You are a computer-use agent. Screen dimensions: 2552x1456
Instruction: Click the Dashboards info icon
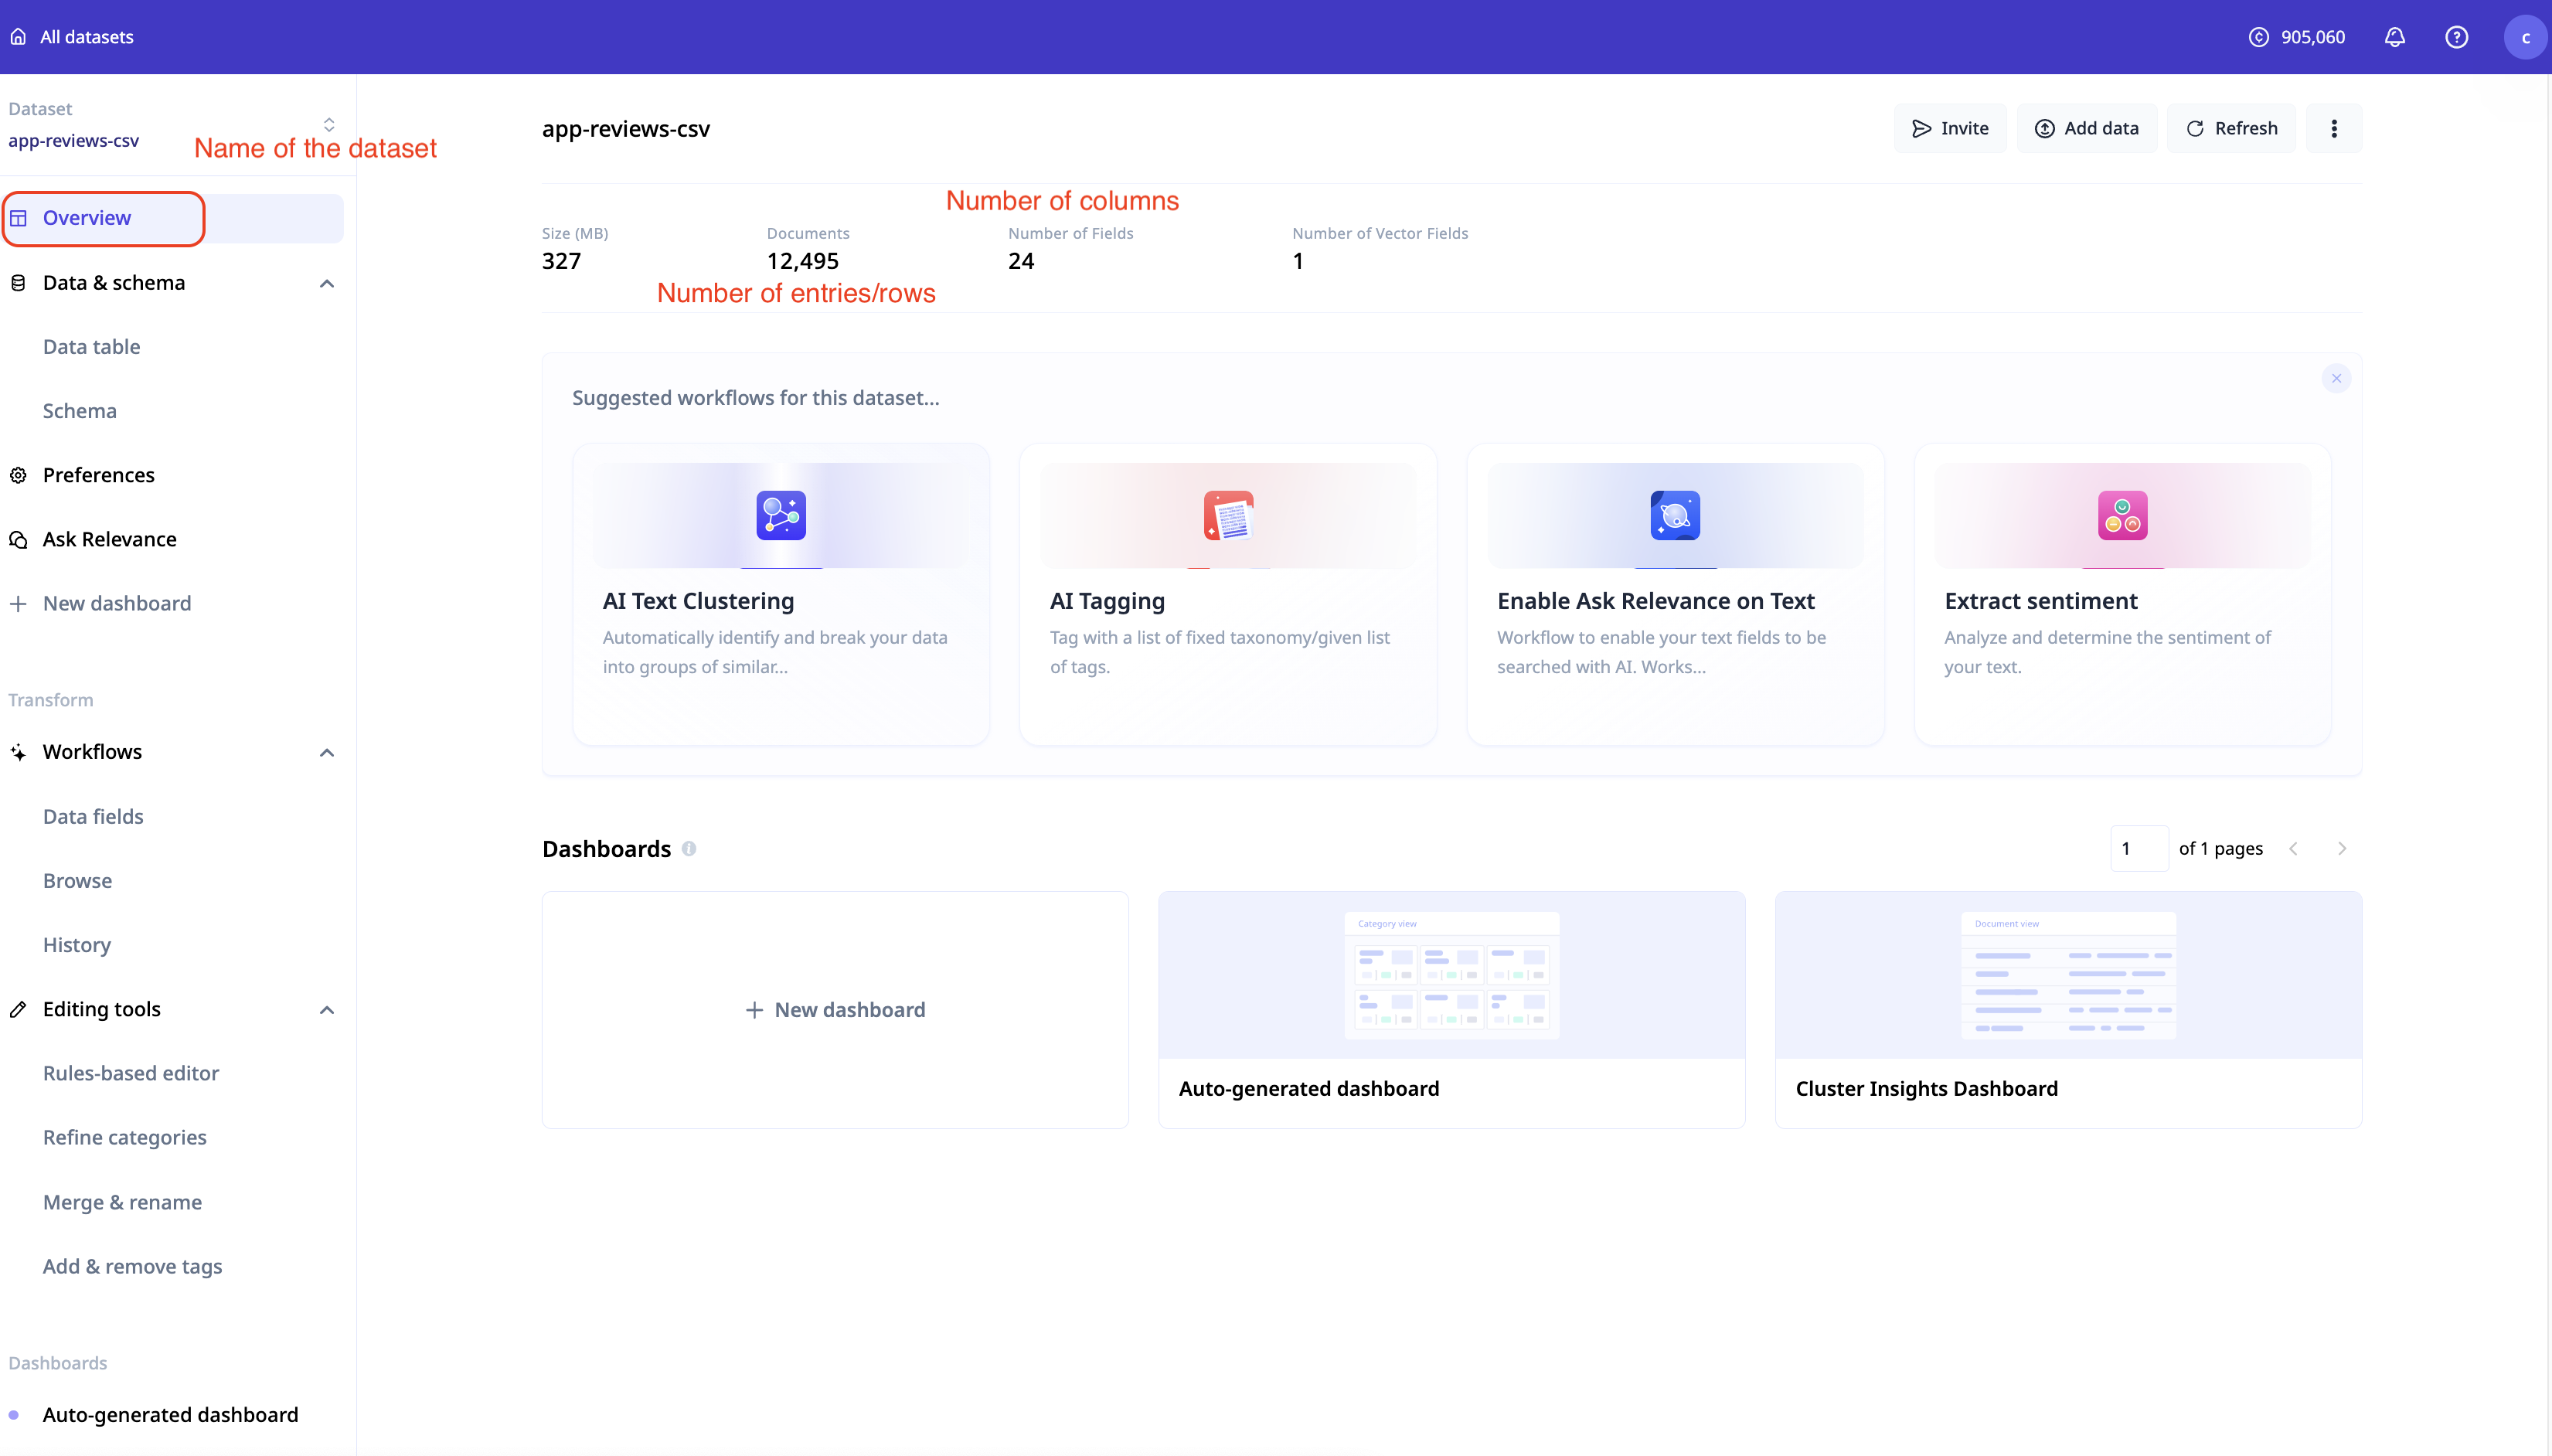[689, 849]
